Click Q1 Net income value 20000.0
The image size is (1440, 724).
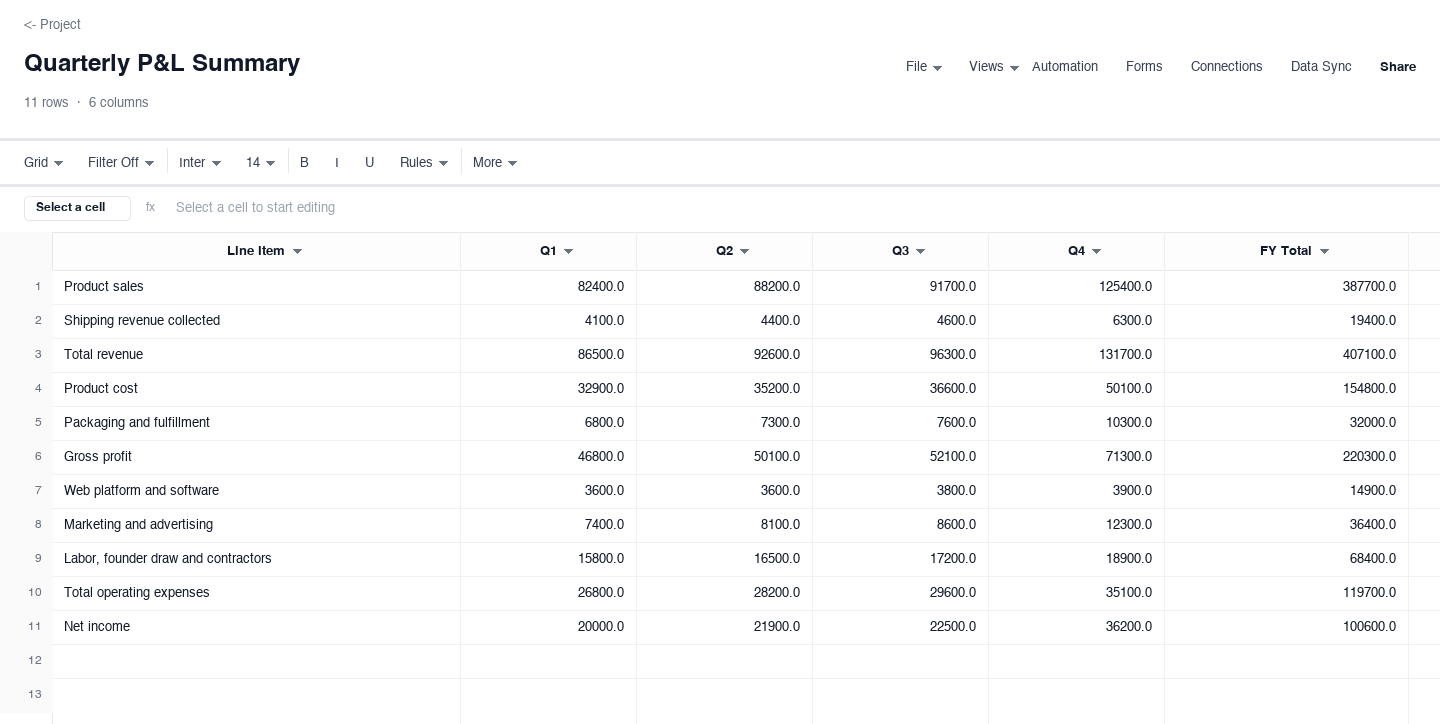548,627
